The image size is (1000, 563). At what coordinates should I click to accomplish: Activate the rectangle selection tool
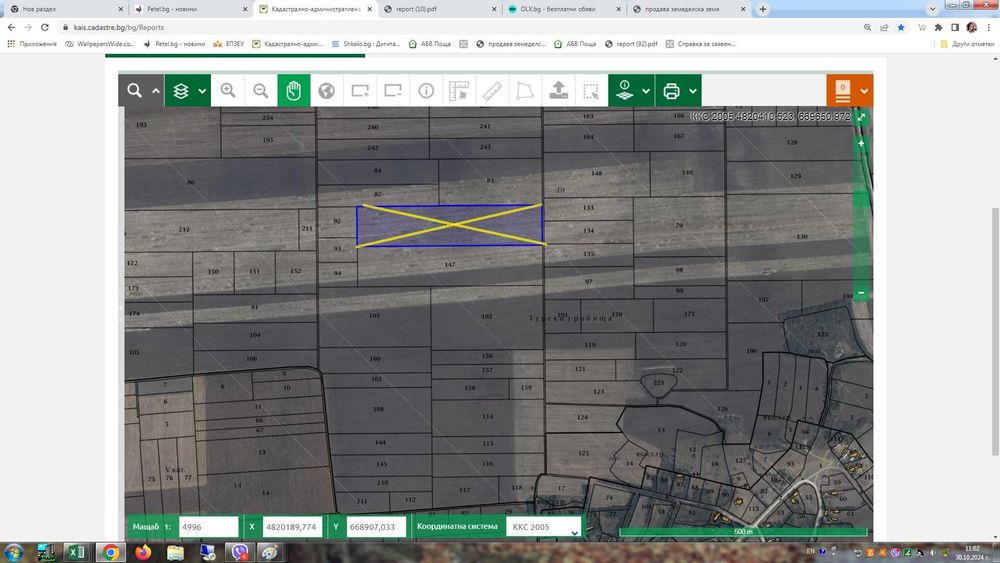coord(592,91)
